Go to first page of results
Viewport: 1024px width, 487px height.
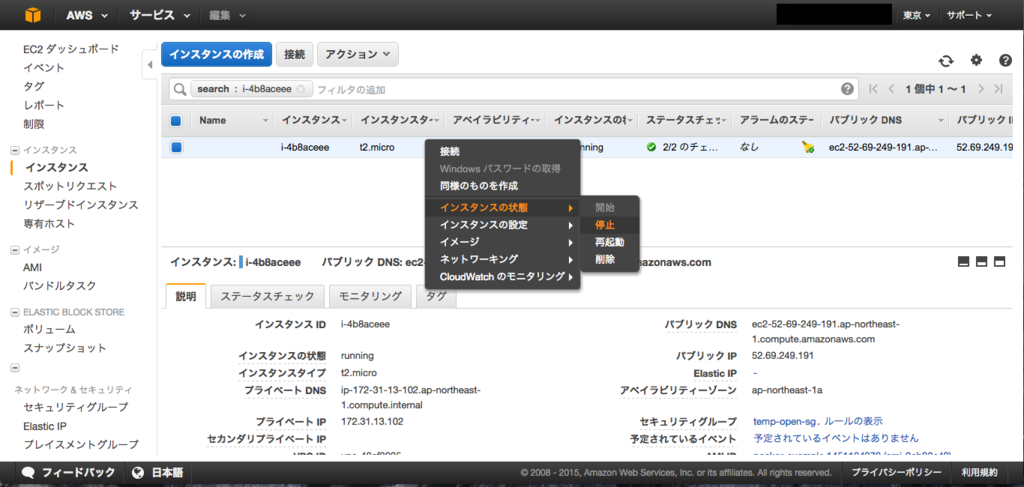[x=874, y=89]
